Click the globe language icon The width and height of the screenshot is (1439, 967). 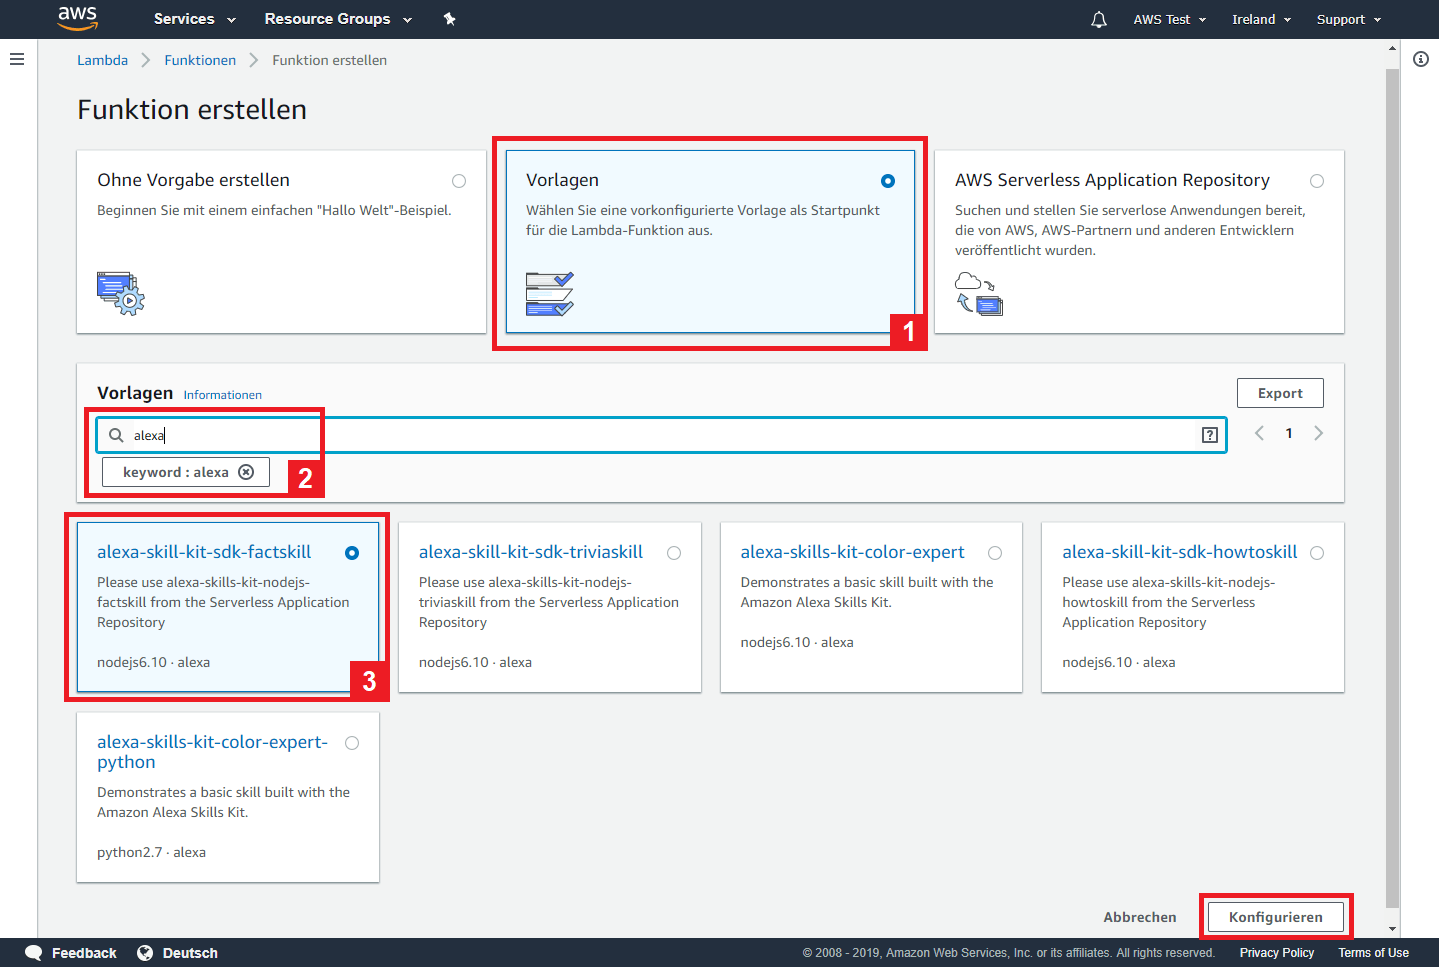[145, 953]
